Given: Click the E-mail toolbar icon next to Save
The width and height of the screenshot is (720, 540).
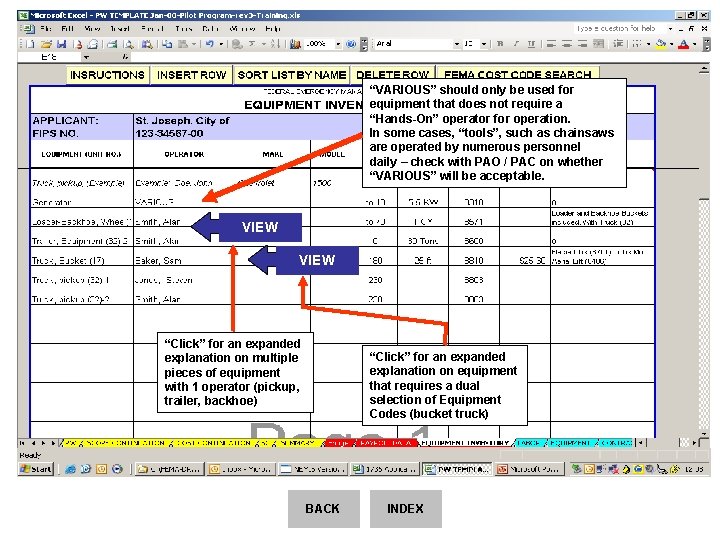Looking at the screenshot, I should [93, 44].
